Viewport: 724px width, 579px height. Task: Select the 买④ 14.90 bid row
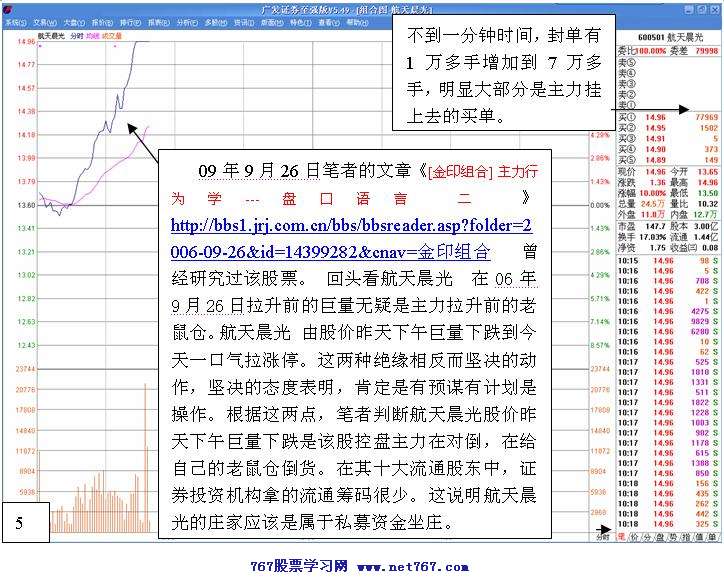coord(669,149)
